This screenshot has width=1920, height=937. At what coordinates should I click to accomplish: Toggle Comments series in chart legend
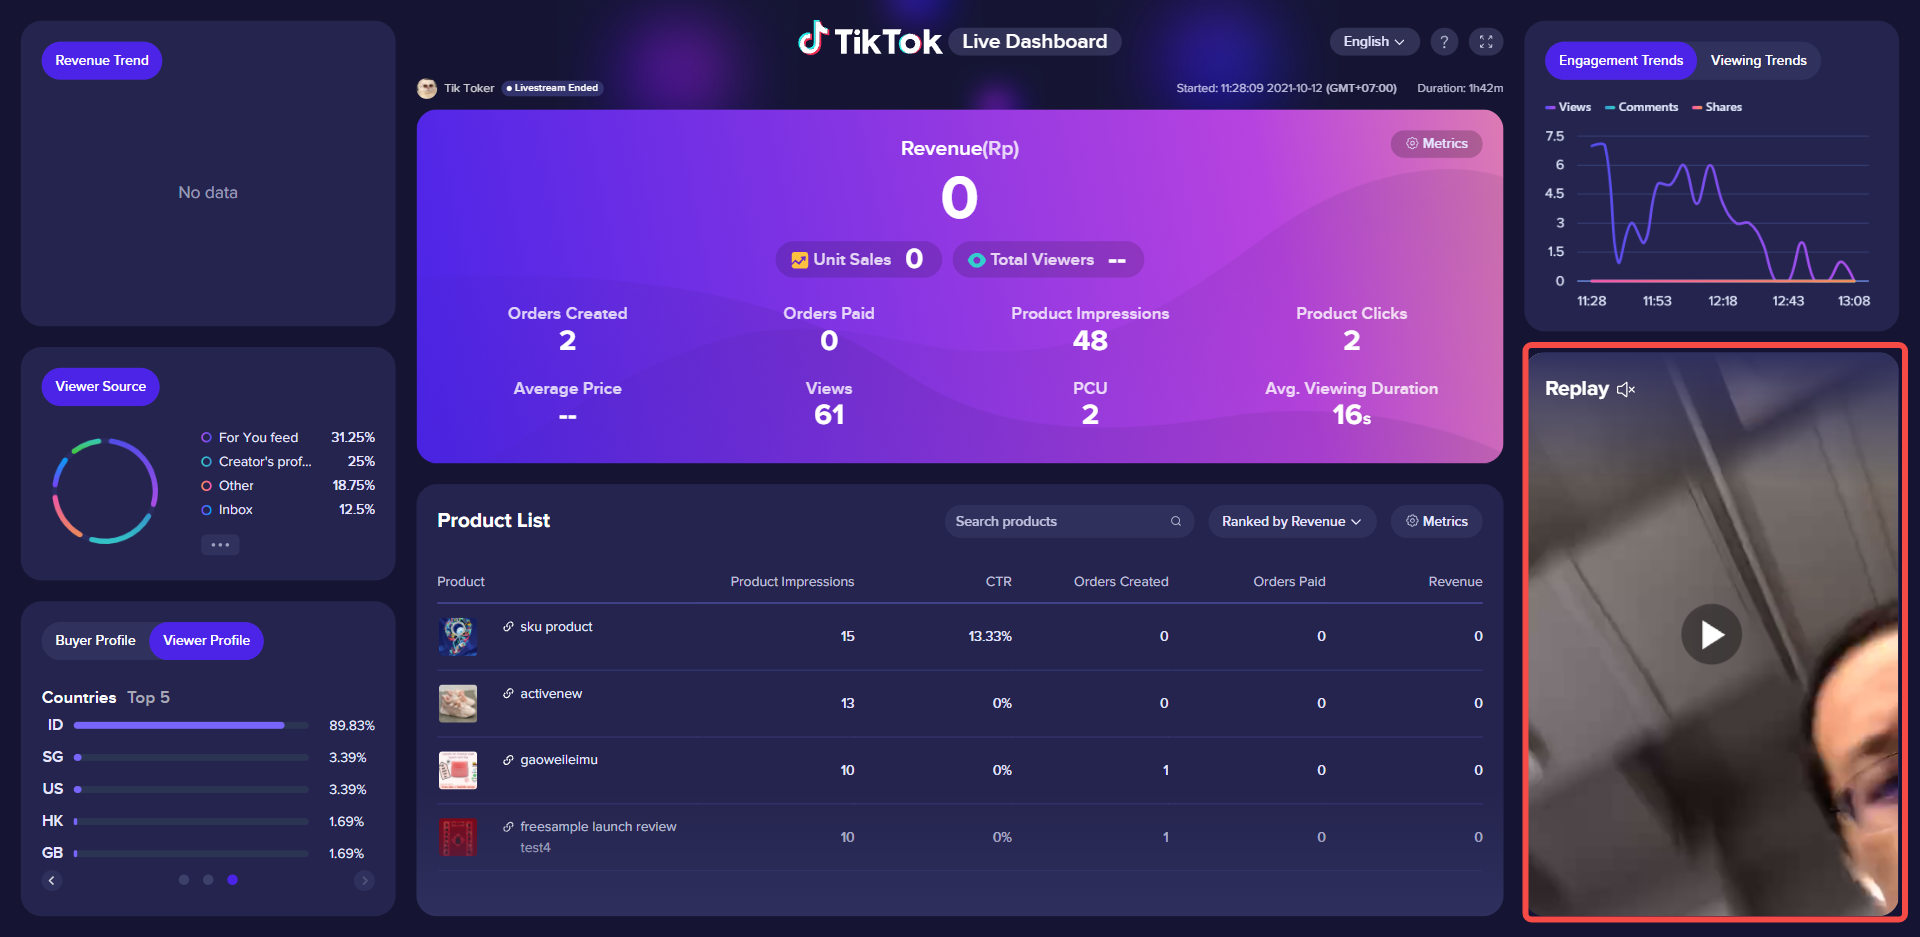pyautogui.click(x=1641, y=107)
